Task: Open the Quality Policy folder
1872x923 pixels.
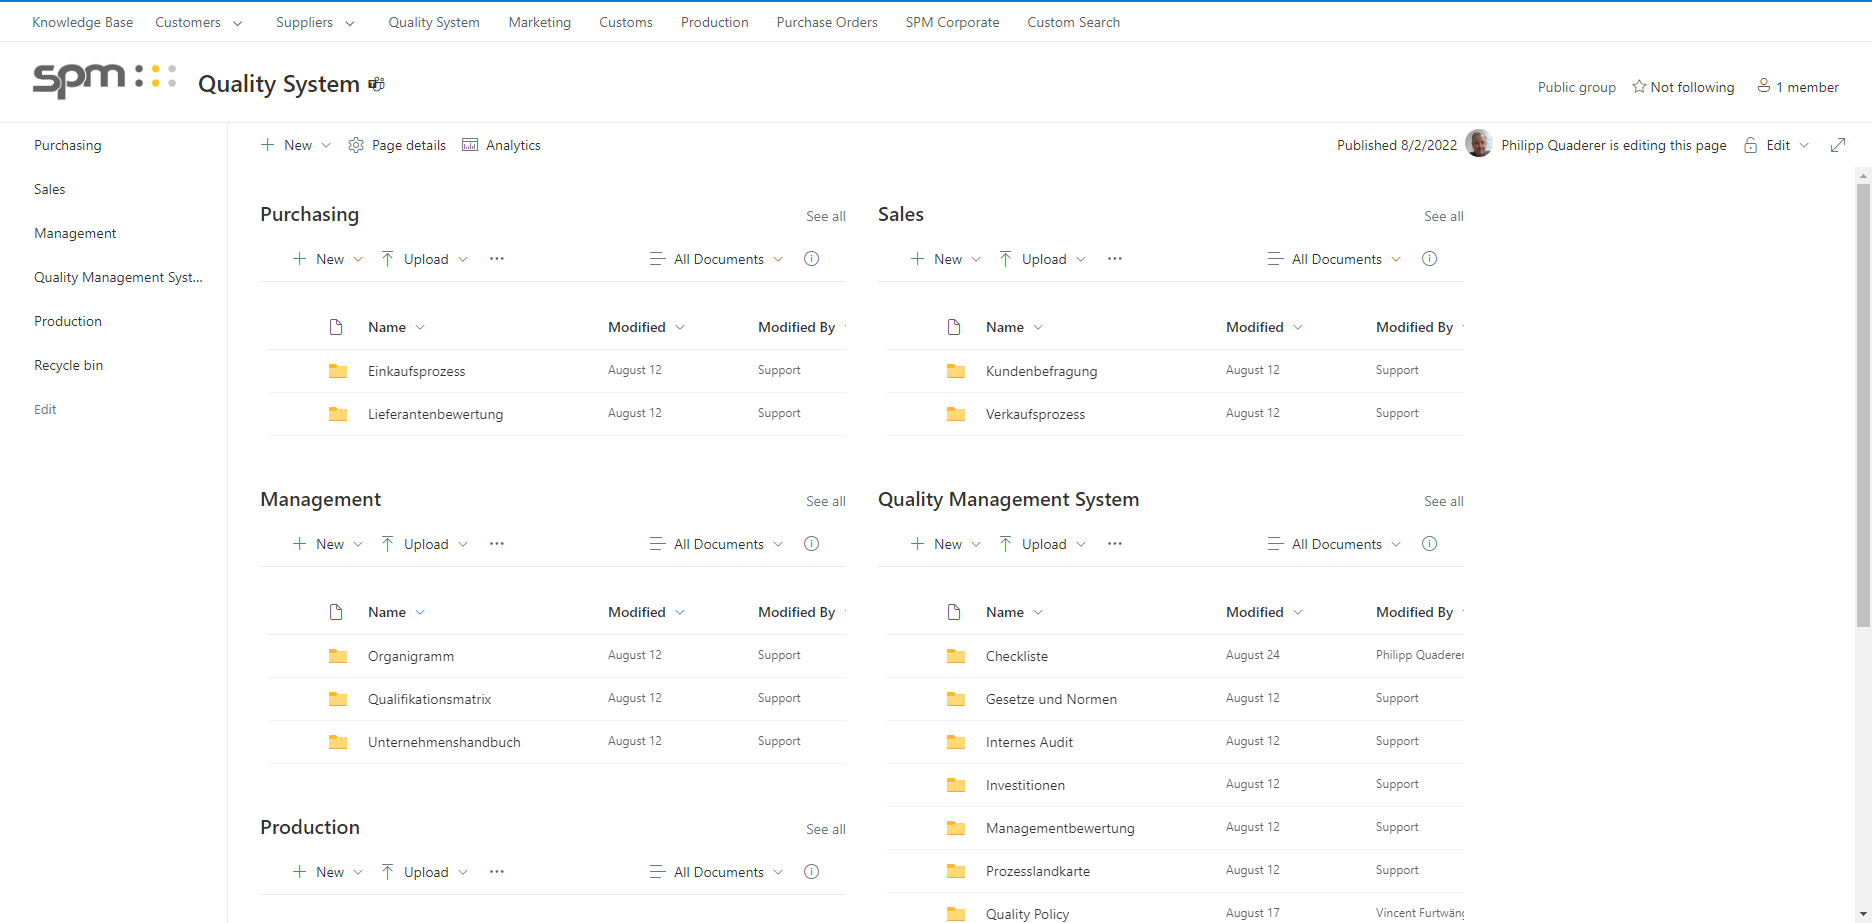Action: pyautogui.click(x=1027, y=914)
